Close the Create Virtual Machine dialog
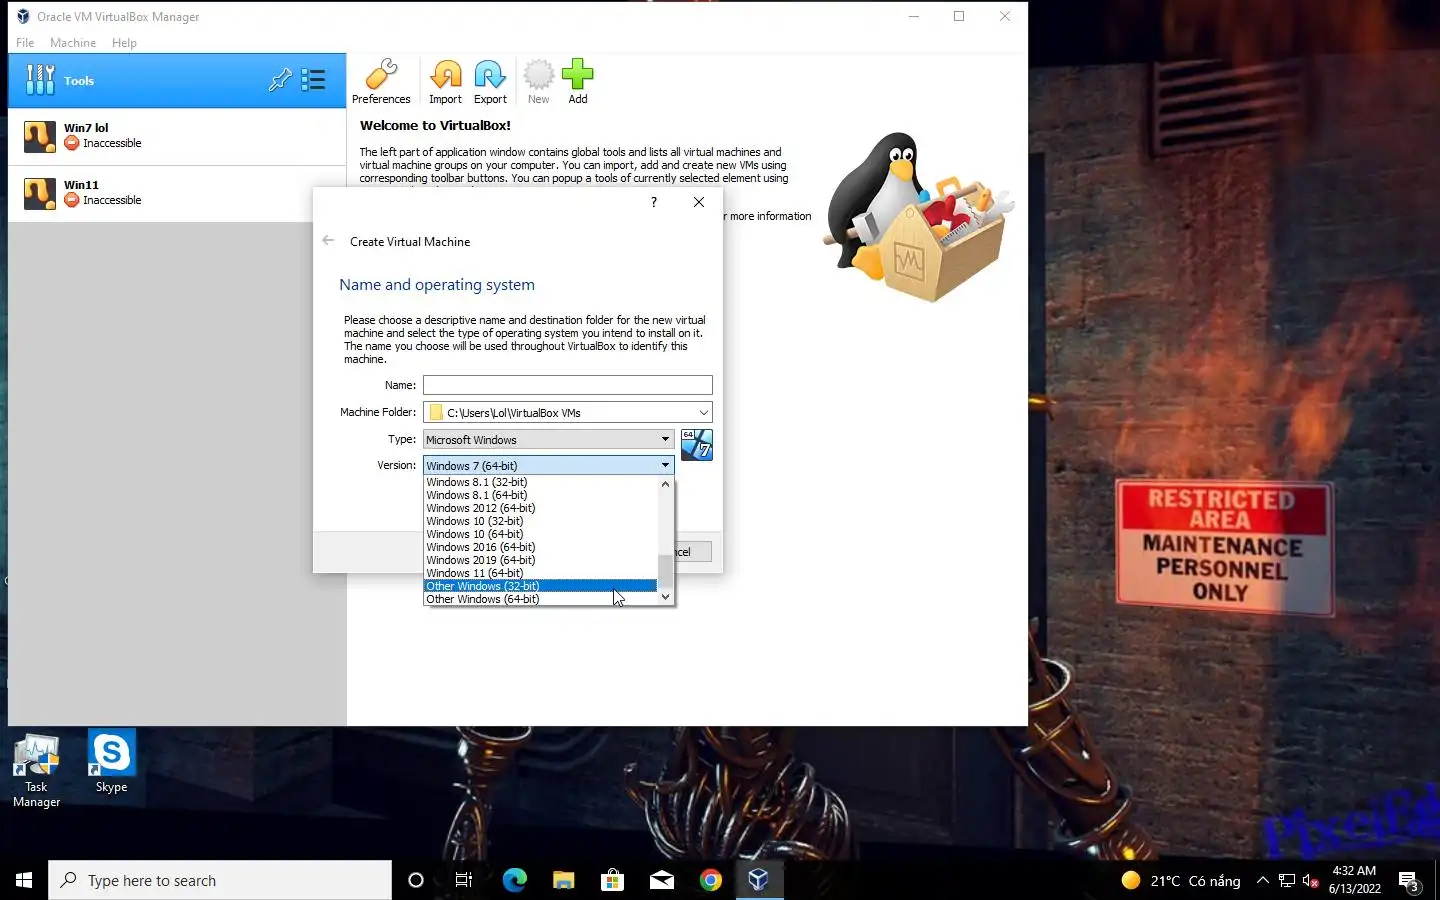 point(699,202)
